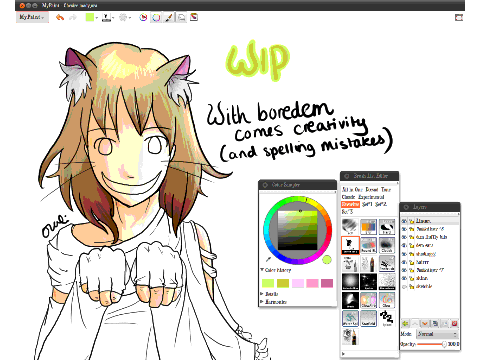Screen dimensions: 480x360
Task: Select white glow on black brush thumbnail
Action: pyautogui.click(x=350, y=281)
